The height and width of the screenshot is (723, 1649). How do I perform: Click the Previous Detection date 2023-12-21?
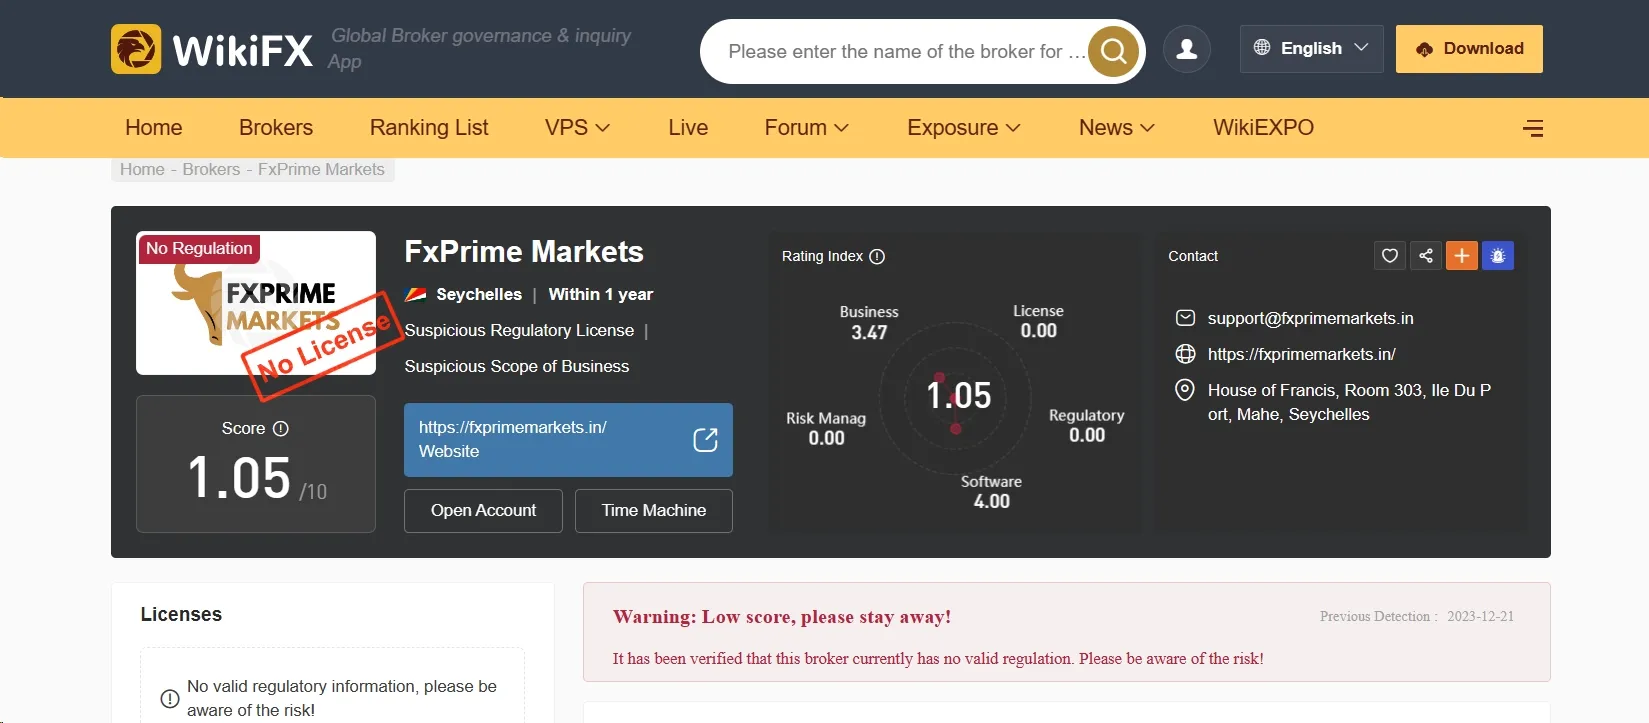click(x=1480, y=616)
